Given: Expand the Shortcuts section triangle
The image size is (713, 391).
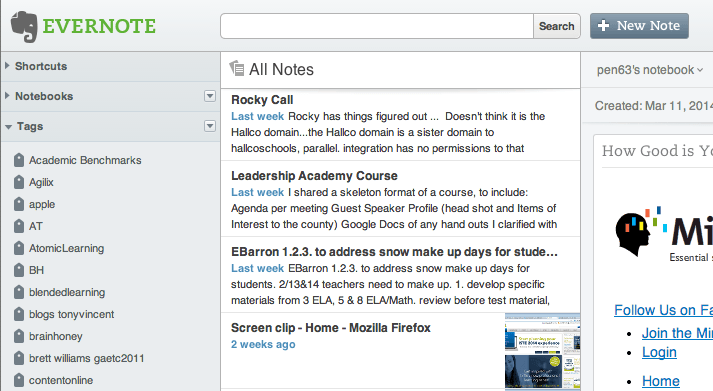Looking at the screenshot, I should tap(7, 66).
